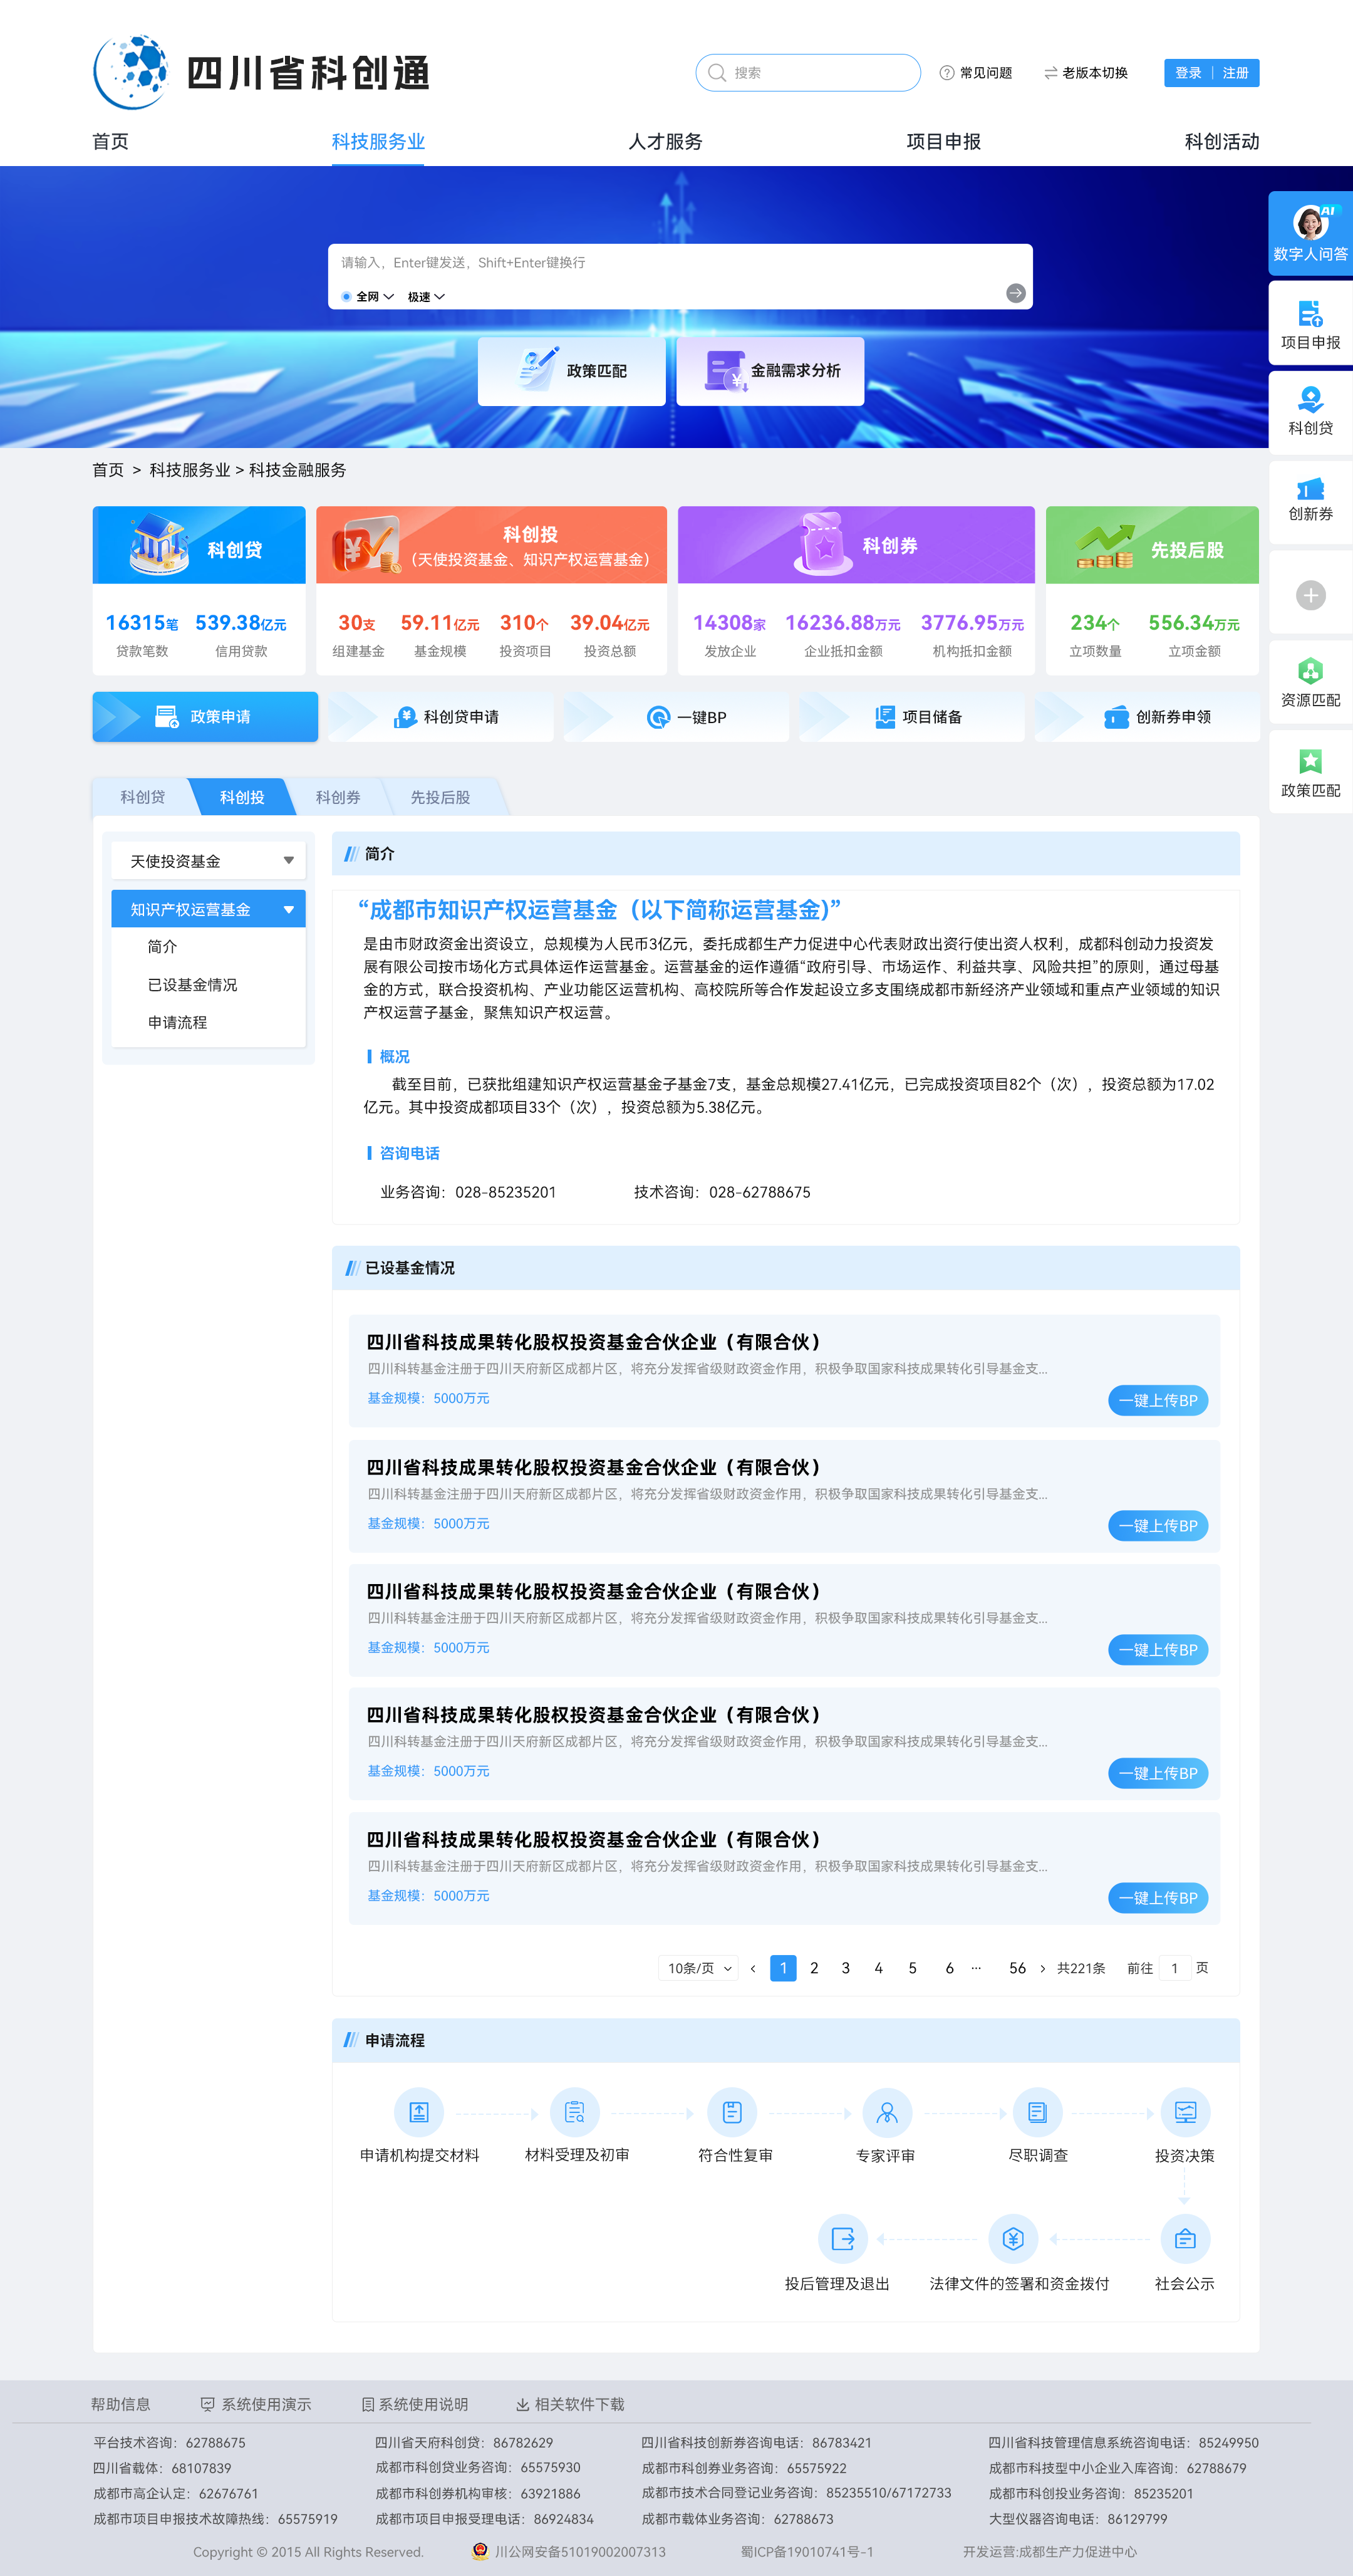Select the 全网 radio option
The image size is (1353, 2576).
[346, 297]
